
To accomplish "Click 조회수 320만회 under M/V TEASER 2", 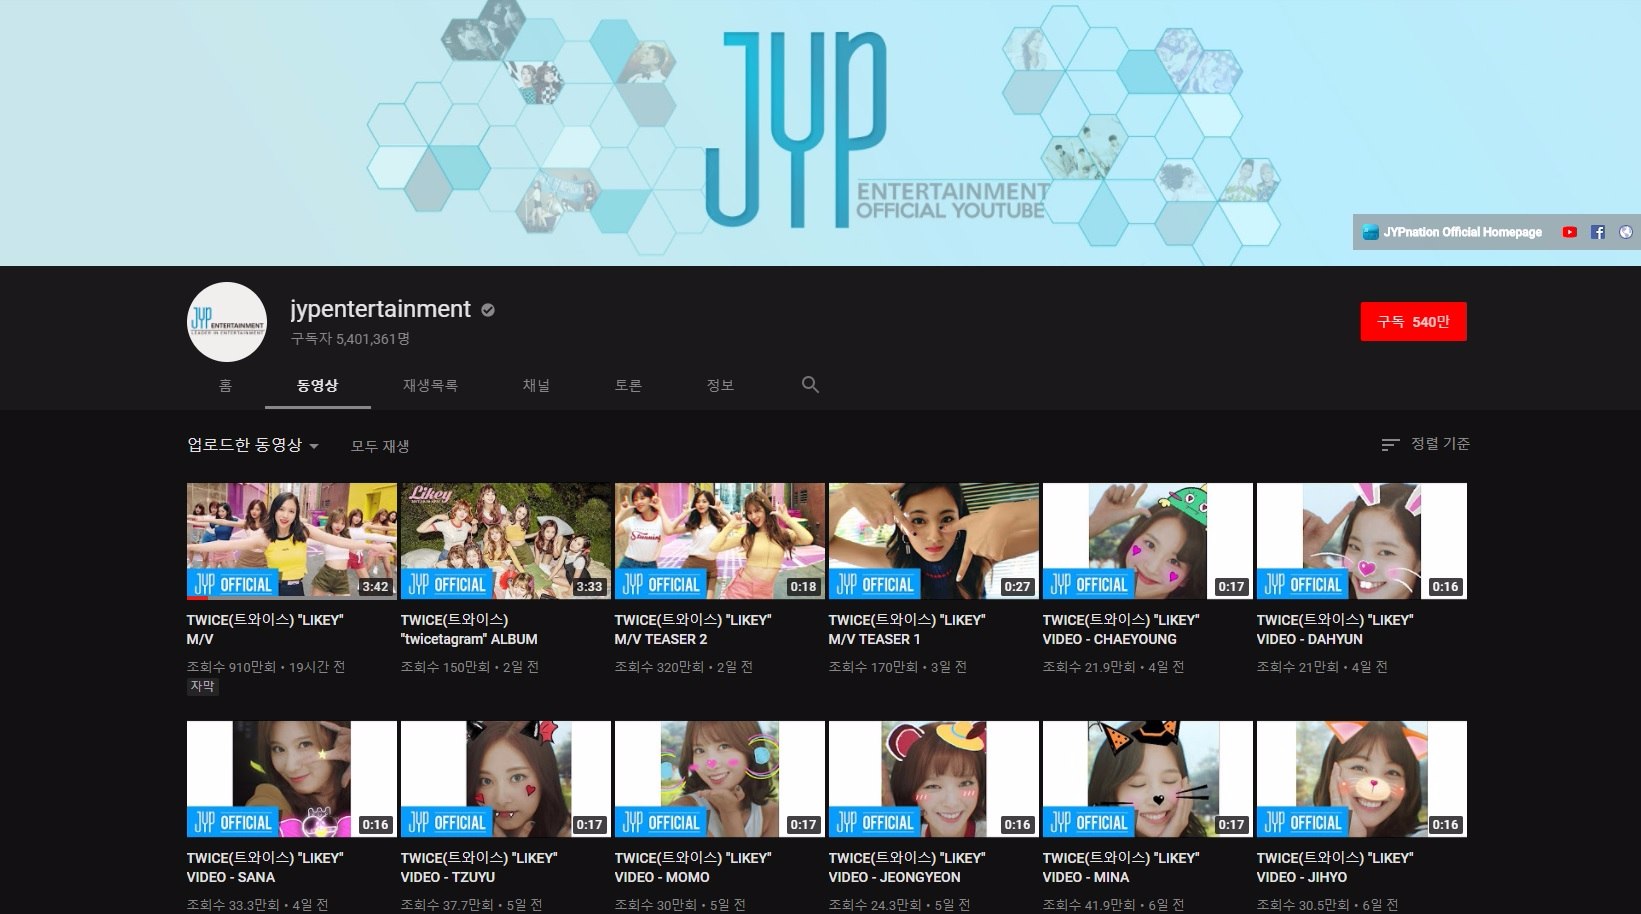I will click(x=659, y=667).
